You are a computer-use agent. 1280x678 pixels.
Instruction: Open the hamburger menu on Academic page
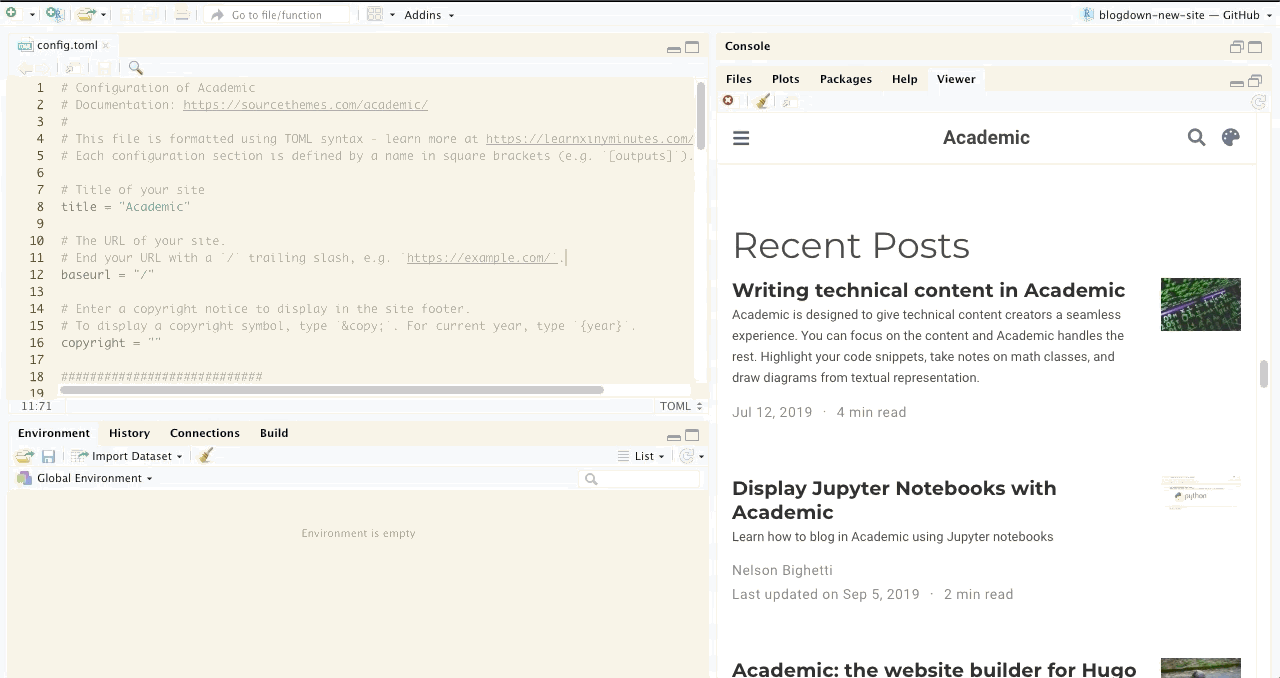(x=741, y=138)
